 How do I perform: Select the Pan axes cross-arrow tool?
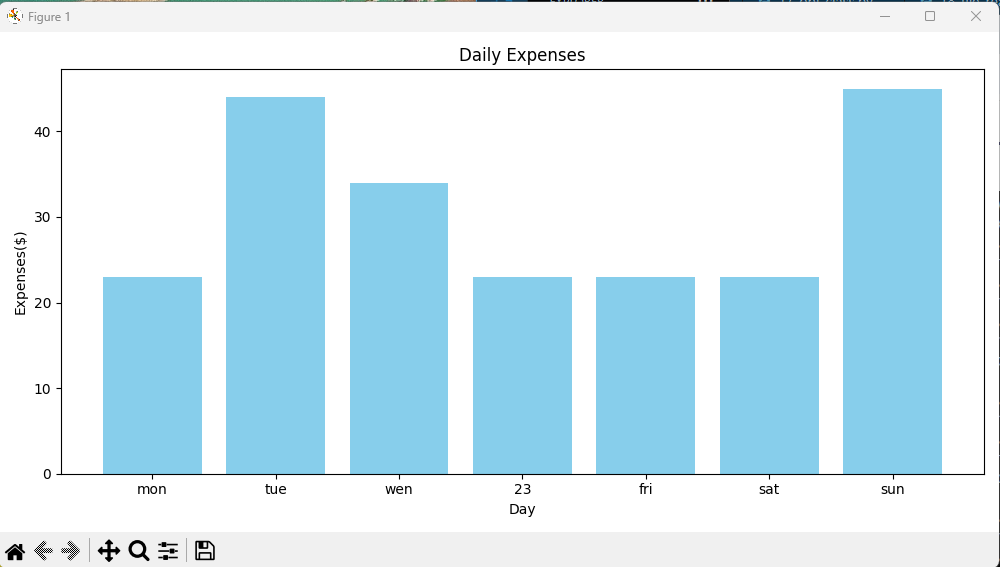[109, 551]
